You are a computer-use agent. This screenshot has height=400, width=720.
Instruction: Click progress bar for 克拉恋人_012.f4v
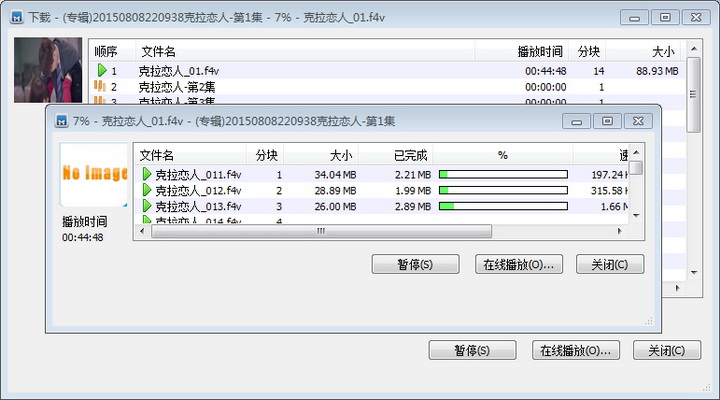(503, 190)
